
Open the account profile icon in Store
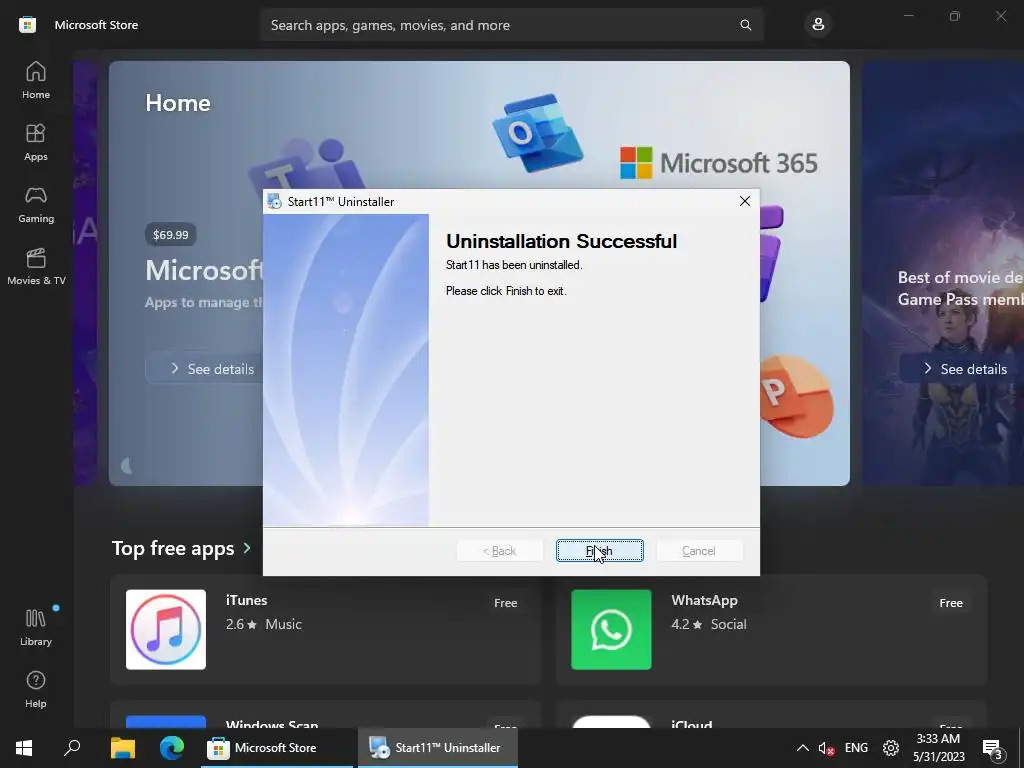tap(818, 25)
